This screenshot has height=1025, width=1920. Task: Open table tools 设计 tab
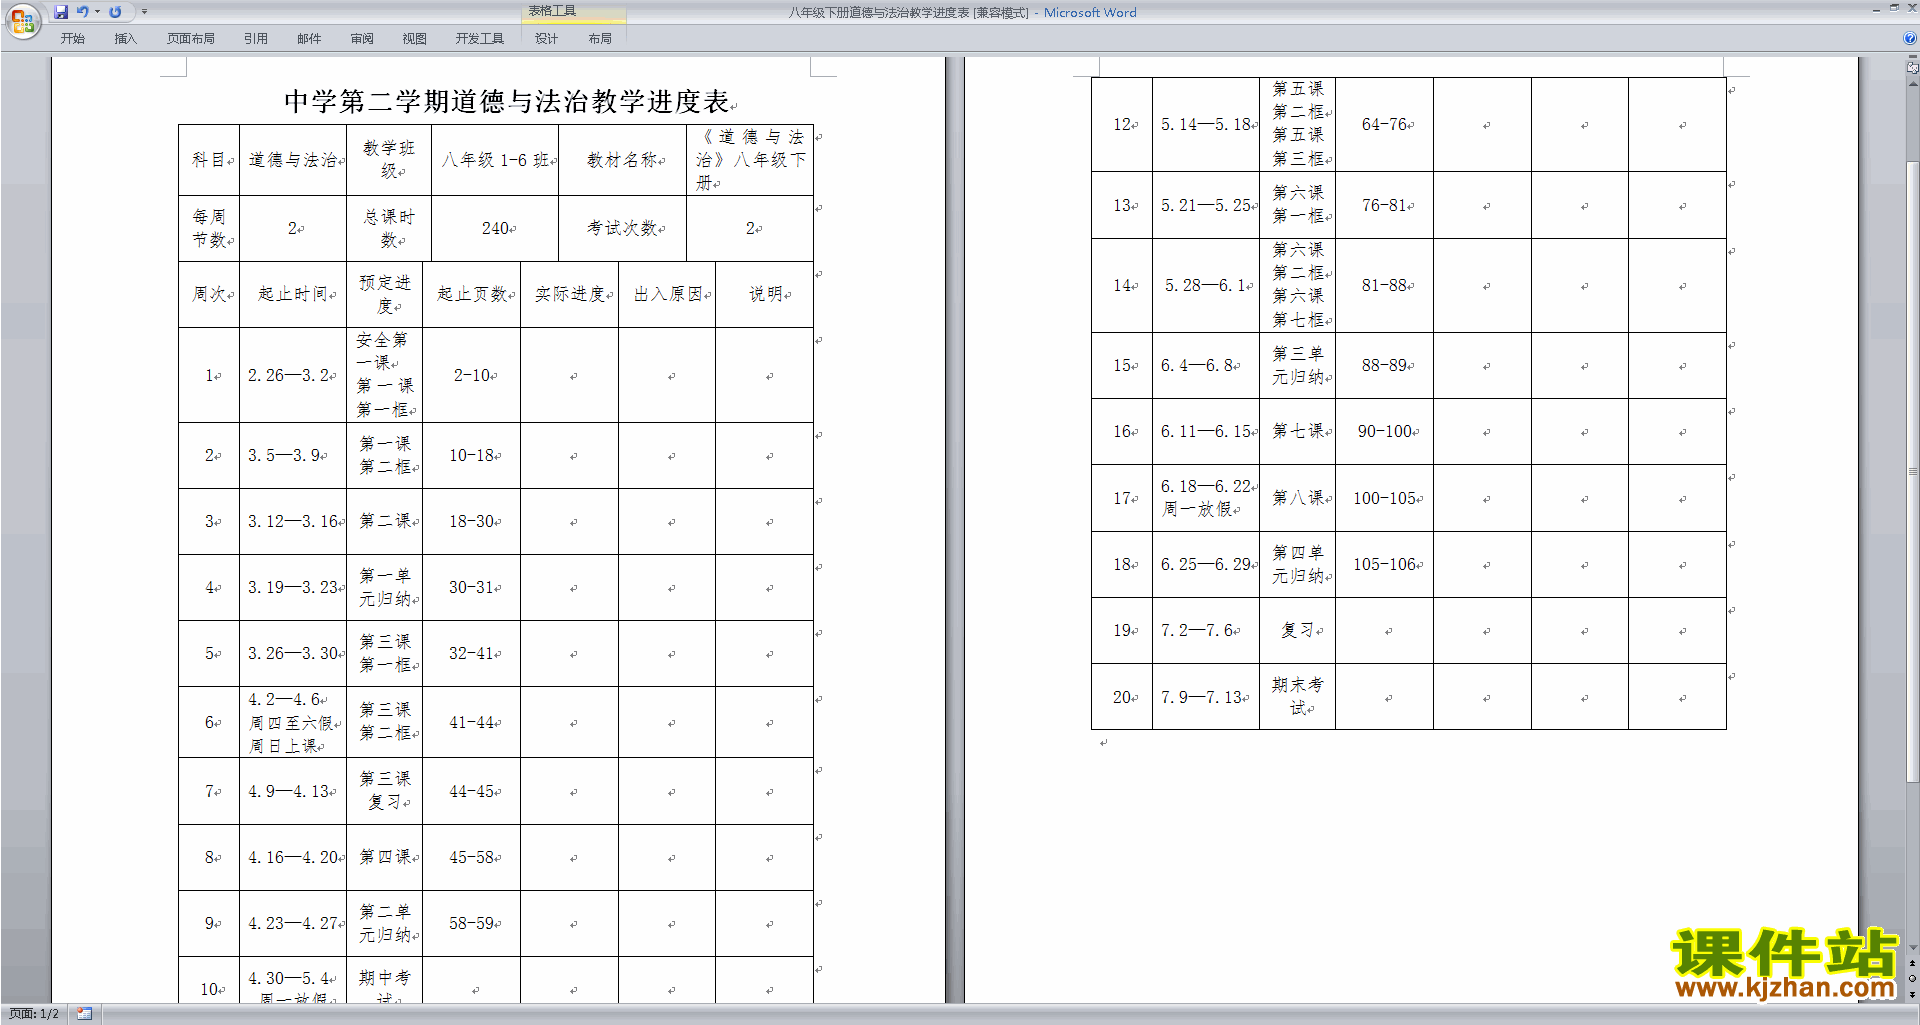[x=546, y=38]
